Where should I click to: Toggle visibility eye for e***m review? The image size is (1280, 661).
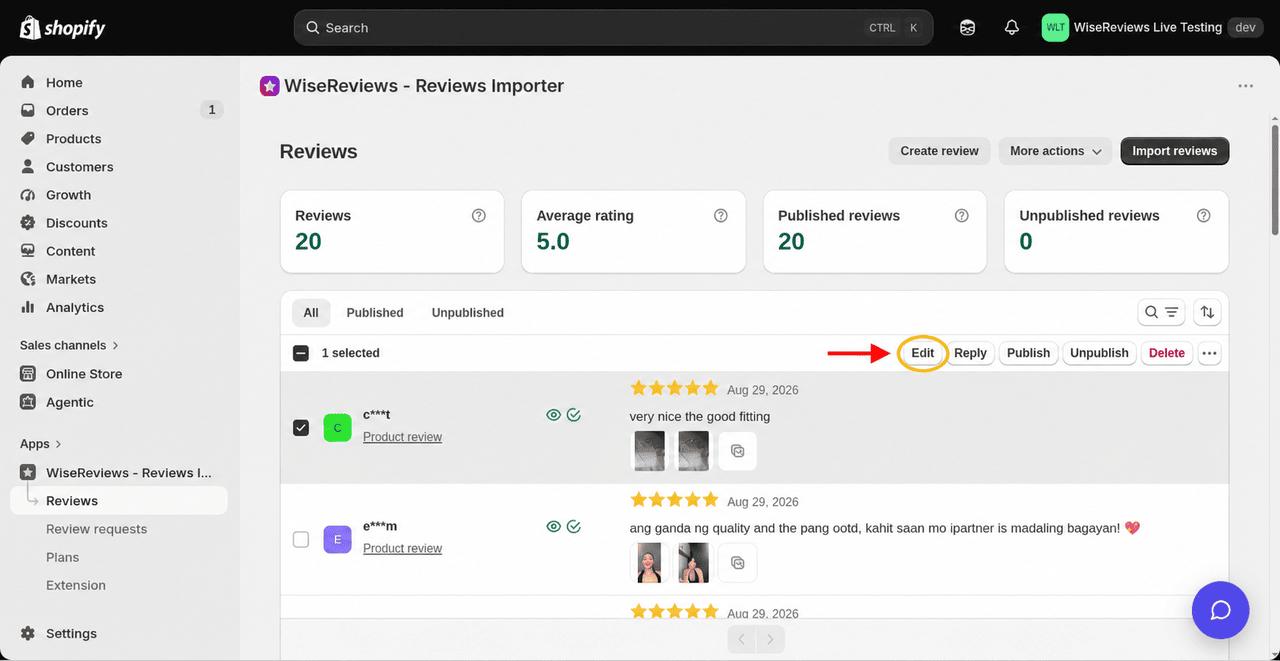click(x=553, y=527)
